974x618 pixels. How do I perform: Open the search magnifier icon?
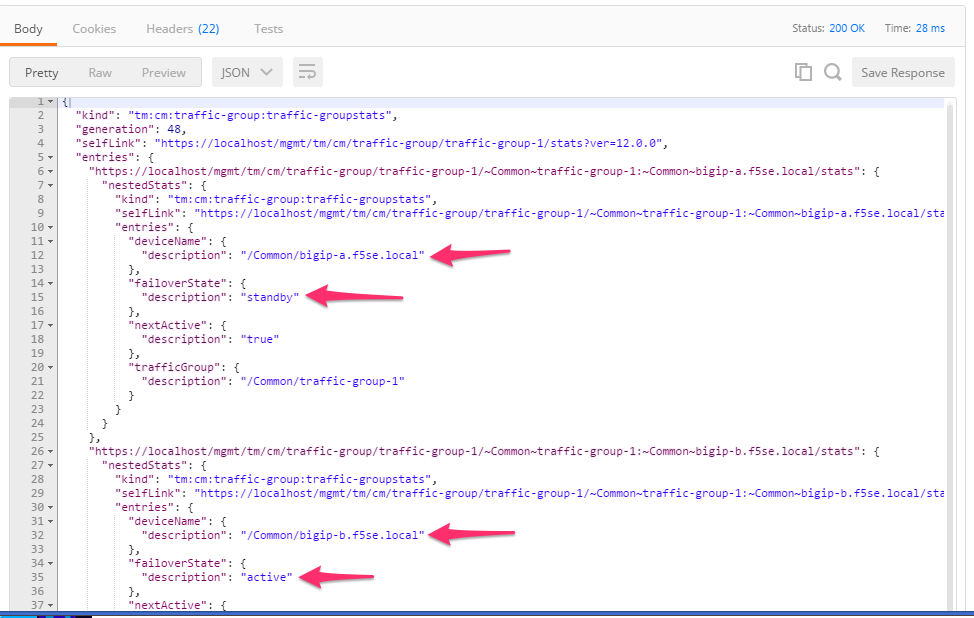pyautogui.click(x=832, y=72)
